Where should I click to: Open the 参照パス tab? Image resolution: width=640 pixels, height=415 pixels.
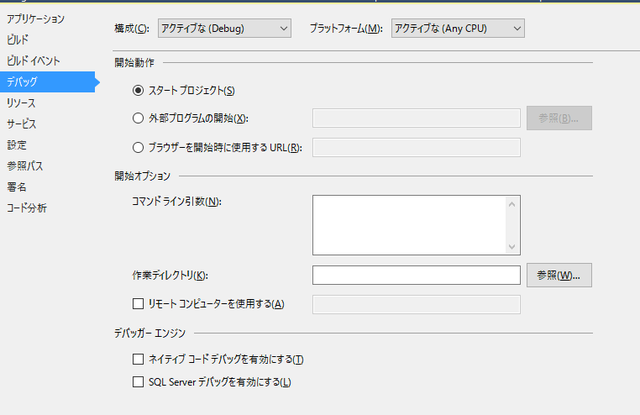coord(25,166)
